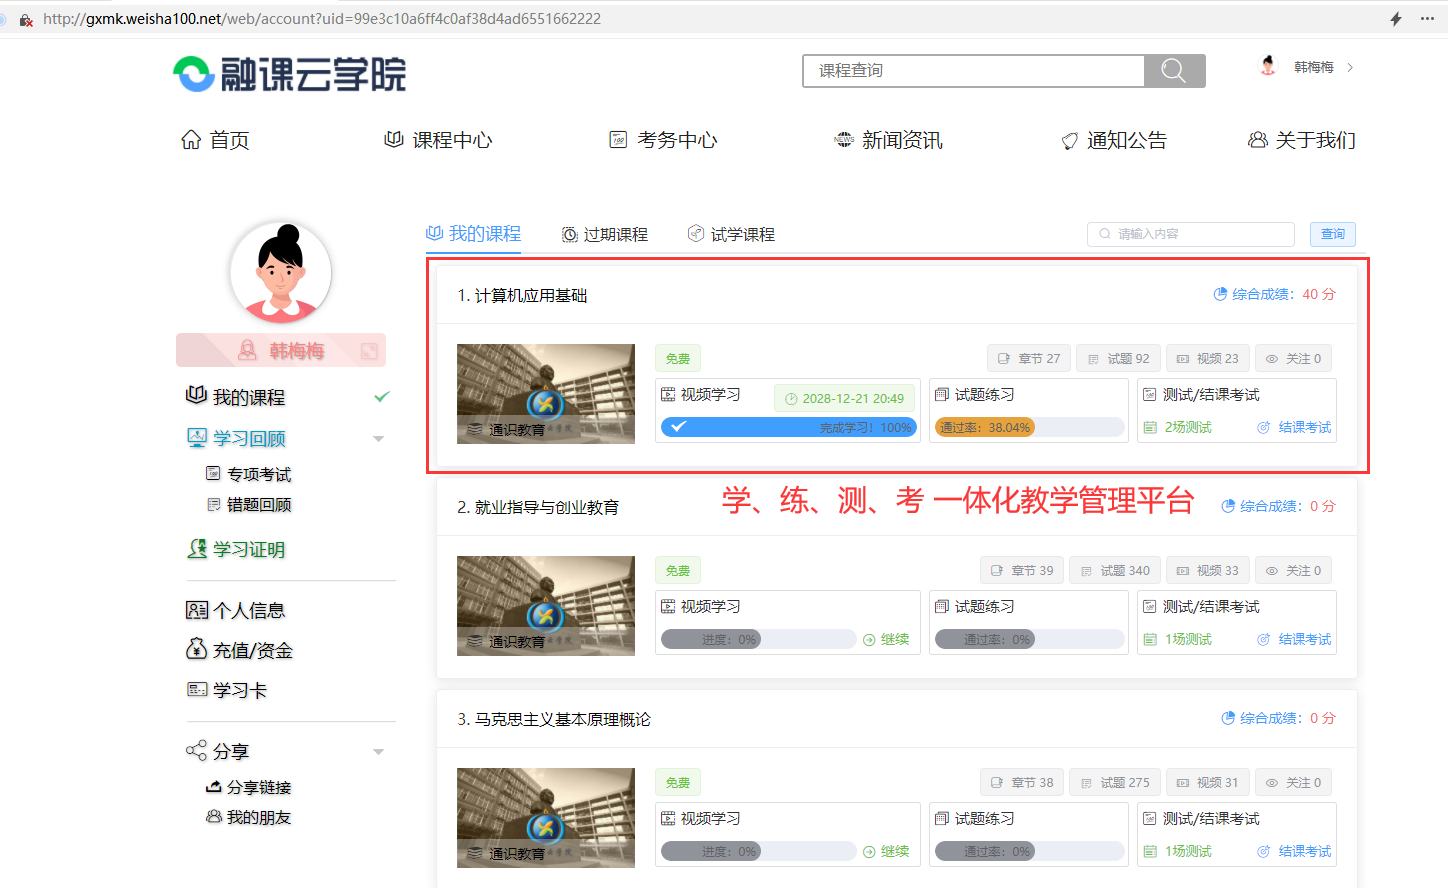This screenshot has height=888, width=1448.
Task: Open 新闻资讯 news section icon
Action: click(843, 139)
